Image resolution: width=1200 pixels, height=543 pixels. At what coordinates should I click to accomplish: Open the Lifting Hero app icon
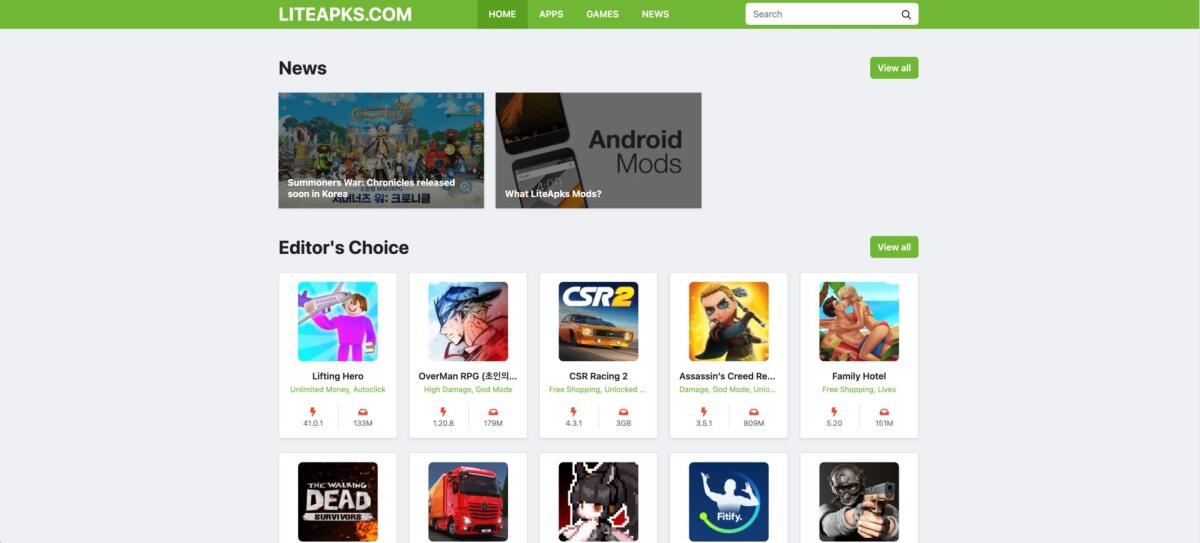[x=338, y=321]
